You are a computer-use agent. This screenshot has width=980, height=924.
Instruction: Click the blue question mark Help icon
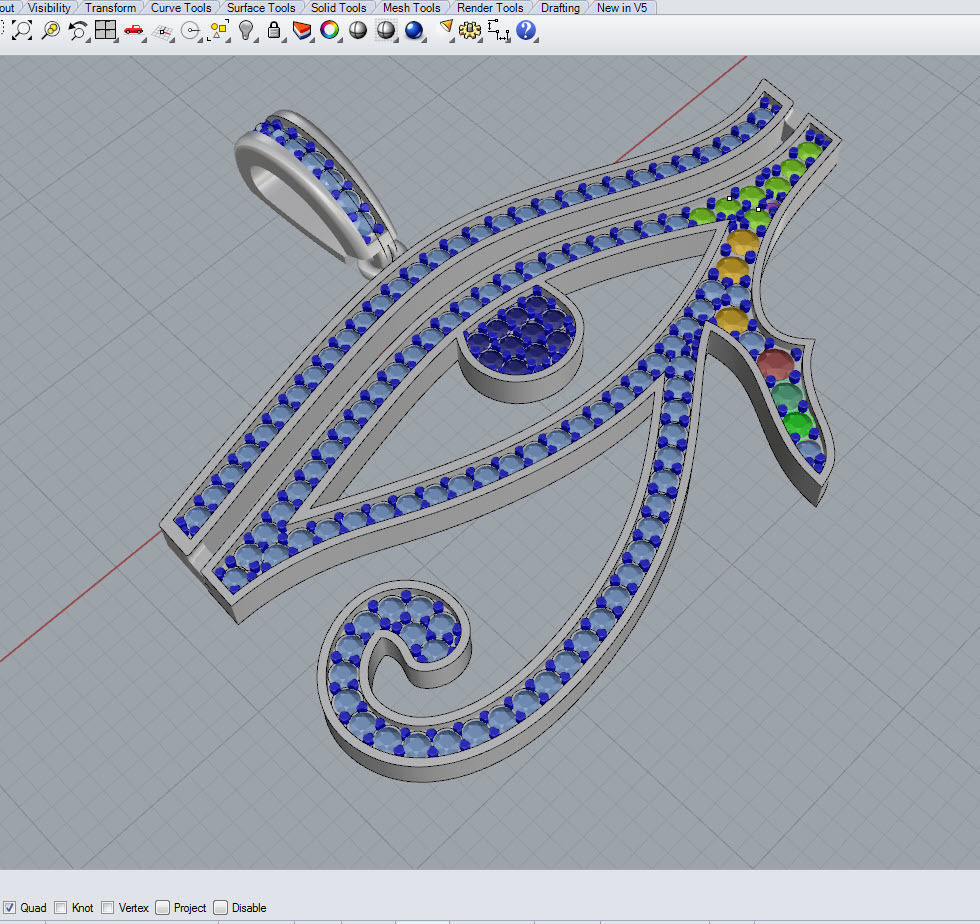(526, 29)
